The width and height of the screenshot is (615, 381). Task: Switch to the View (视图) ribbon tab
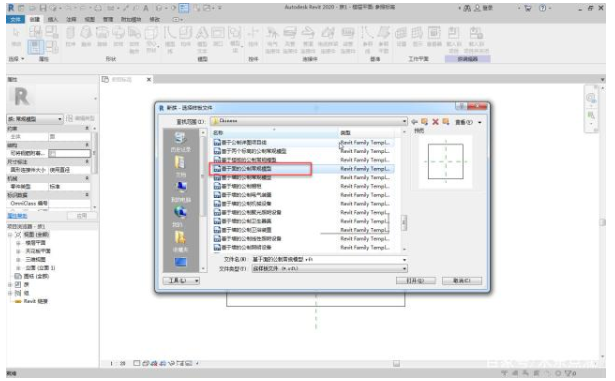coord(89,19)
